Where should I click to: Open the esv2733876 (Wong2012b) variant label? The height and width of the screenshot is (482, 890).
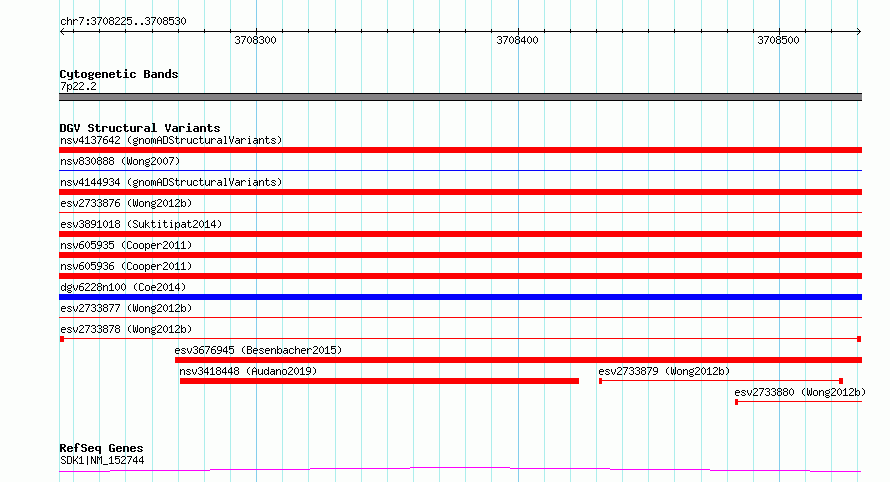[126, 203]
